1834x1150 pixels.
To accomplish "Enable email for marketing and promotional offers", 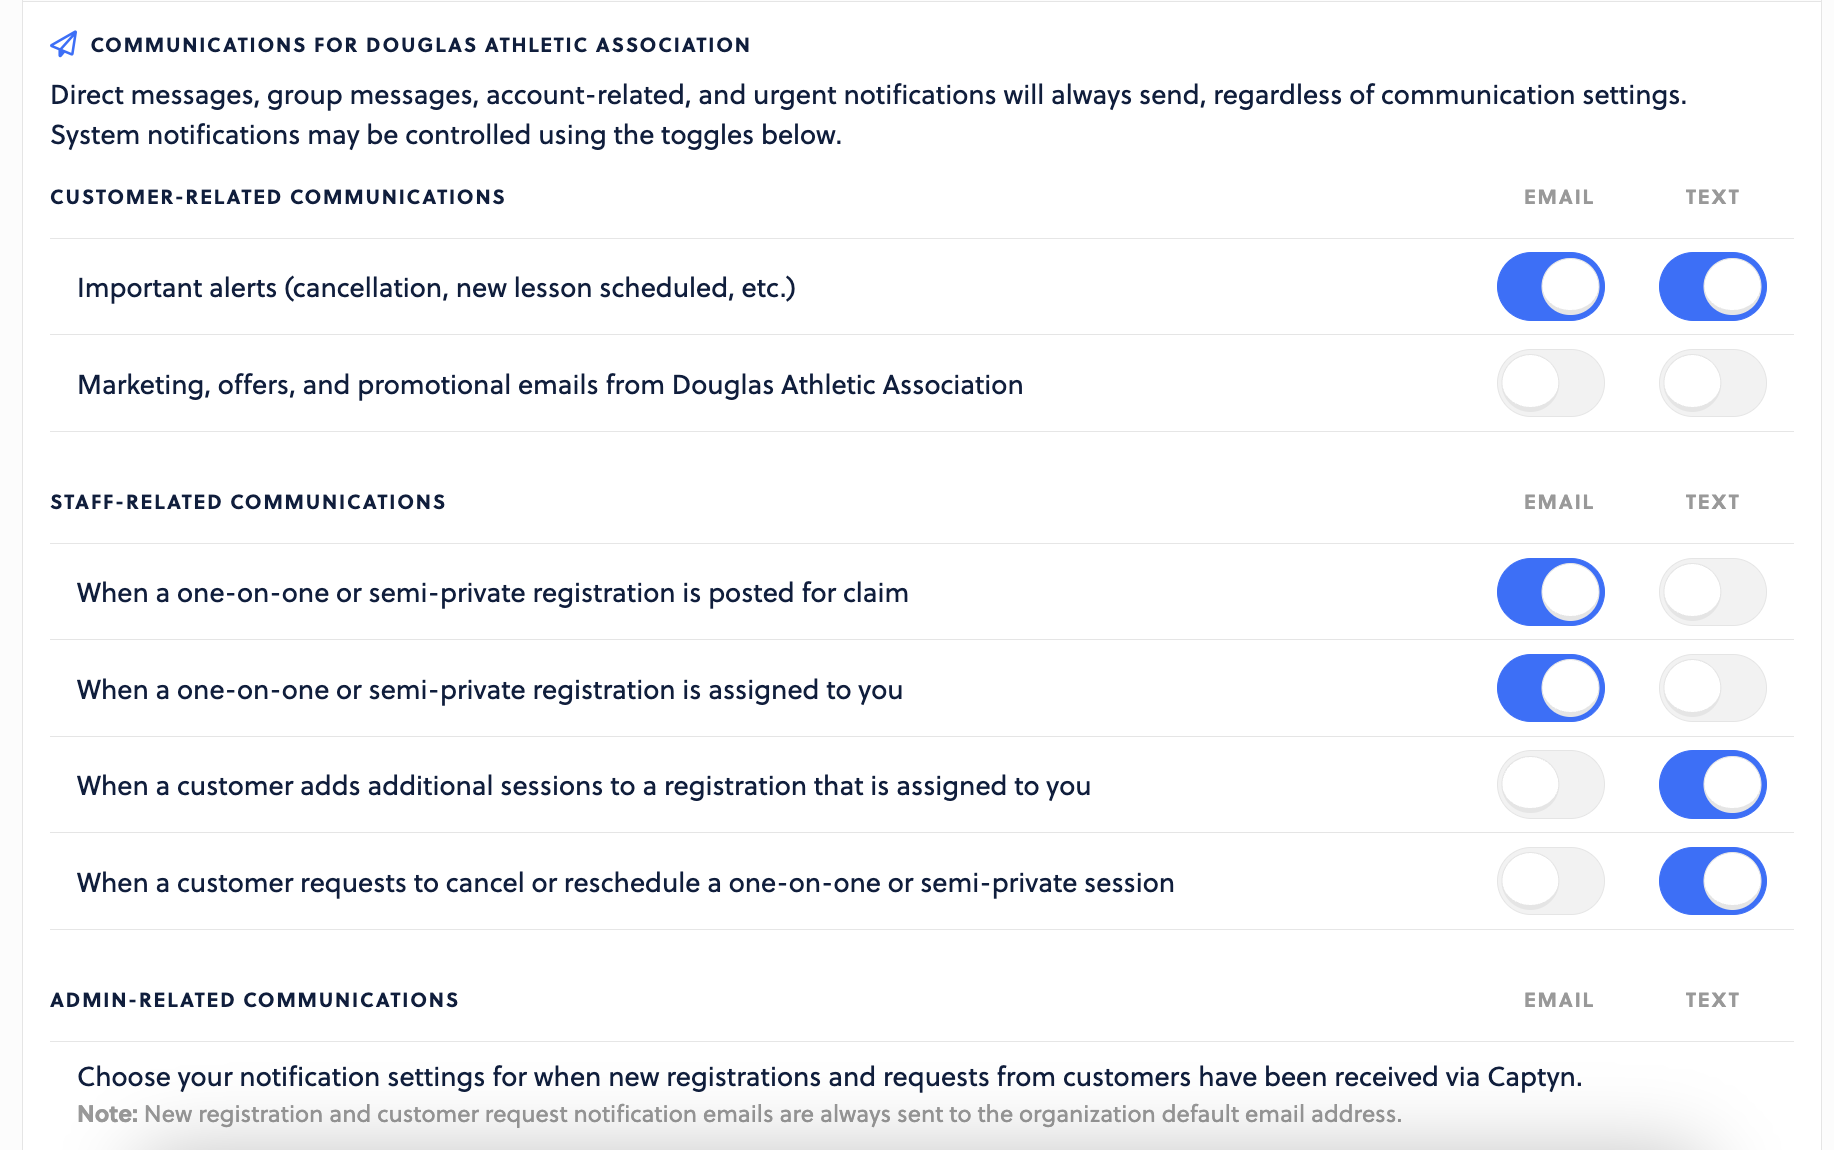I will 1550,383.
